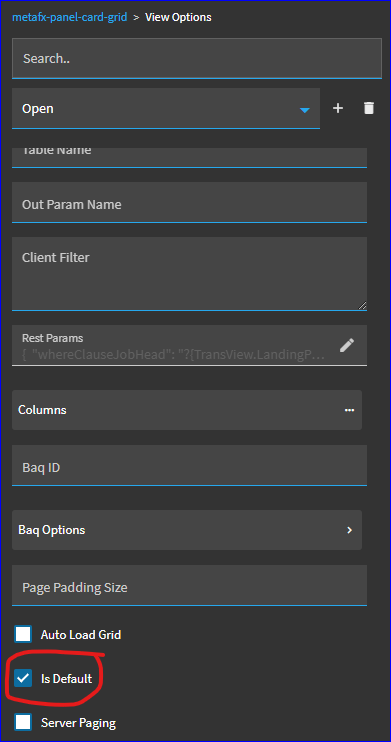This screenshot has height=742, width=391.
Task: Click the Baq ID input field
Action: (189, 465)
